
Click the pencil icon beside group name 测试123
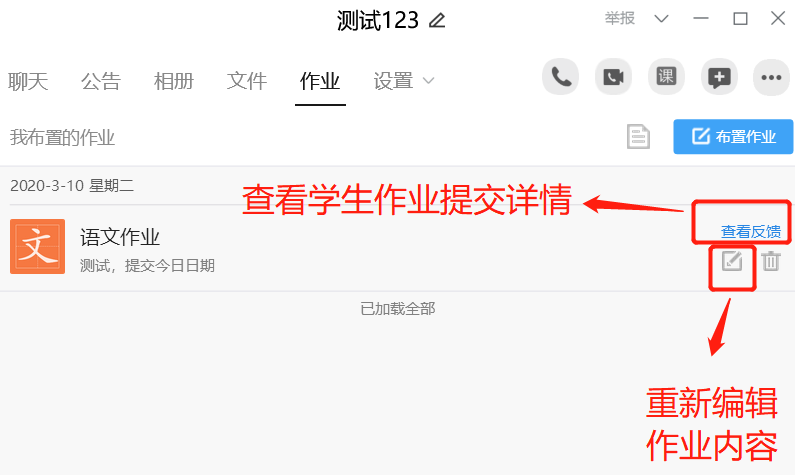pos(437,21)
